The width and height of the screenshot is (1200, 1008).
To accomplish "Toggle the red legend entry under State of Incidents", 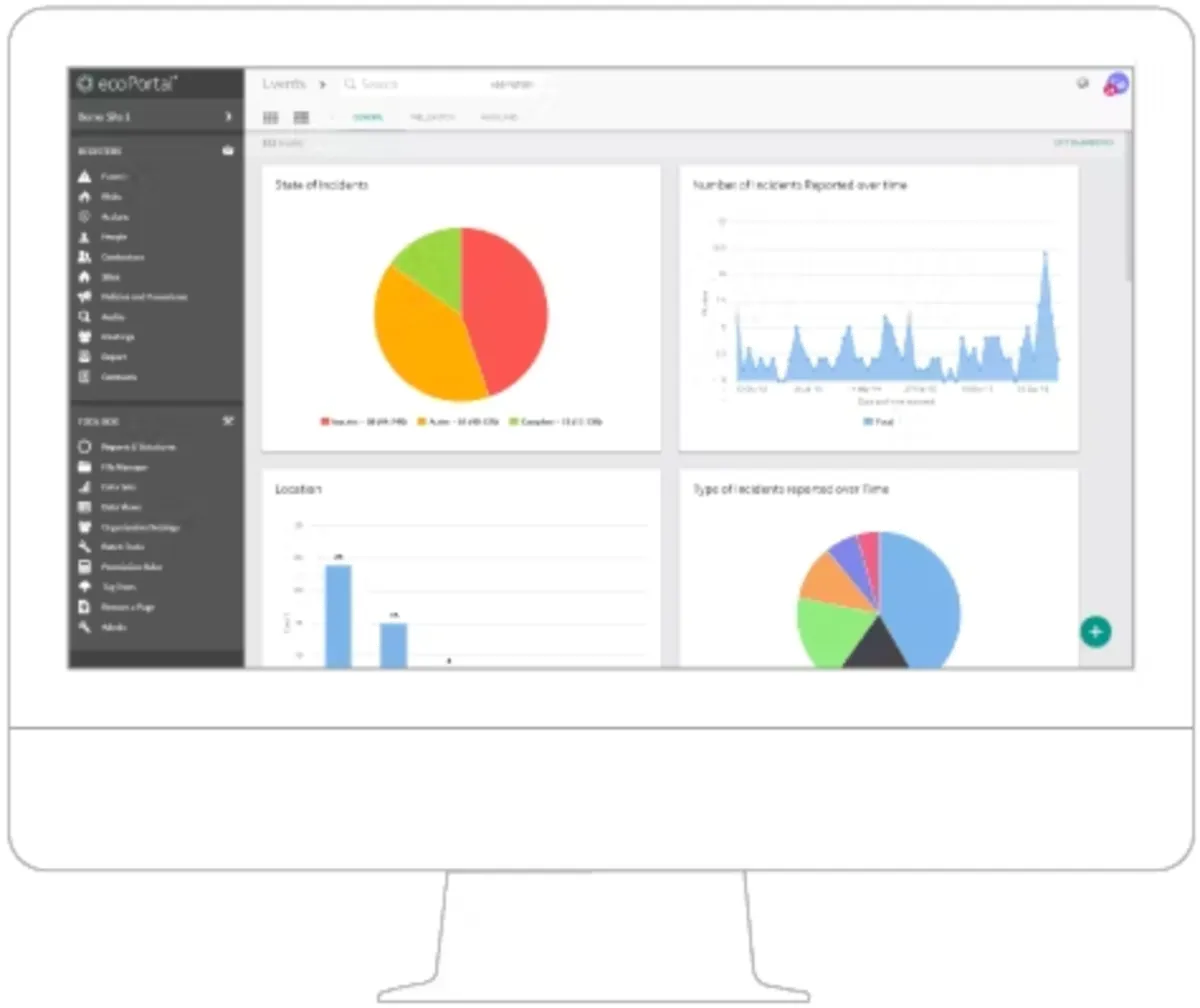I will pyautogui.click(x=364, y=422).
